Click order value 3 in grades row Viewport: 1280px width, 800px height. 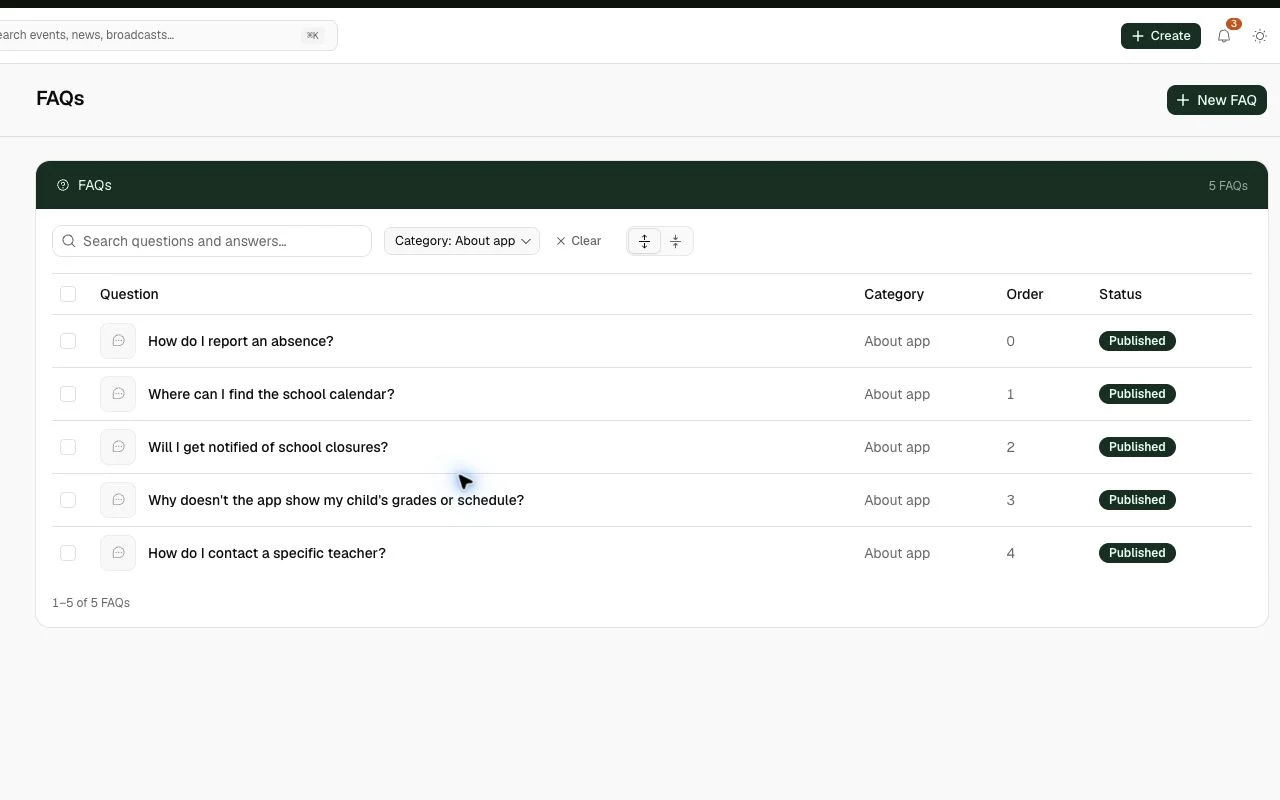tap(1010, 500)
